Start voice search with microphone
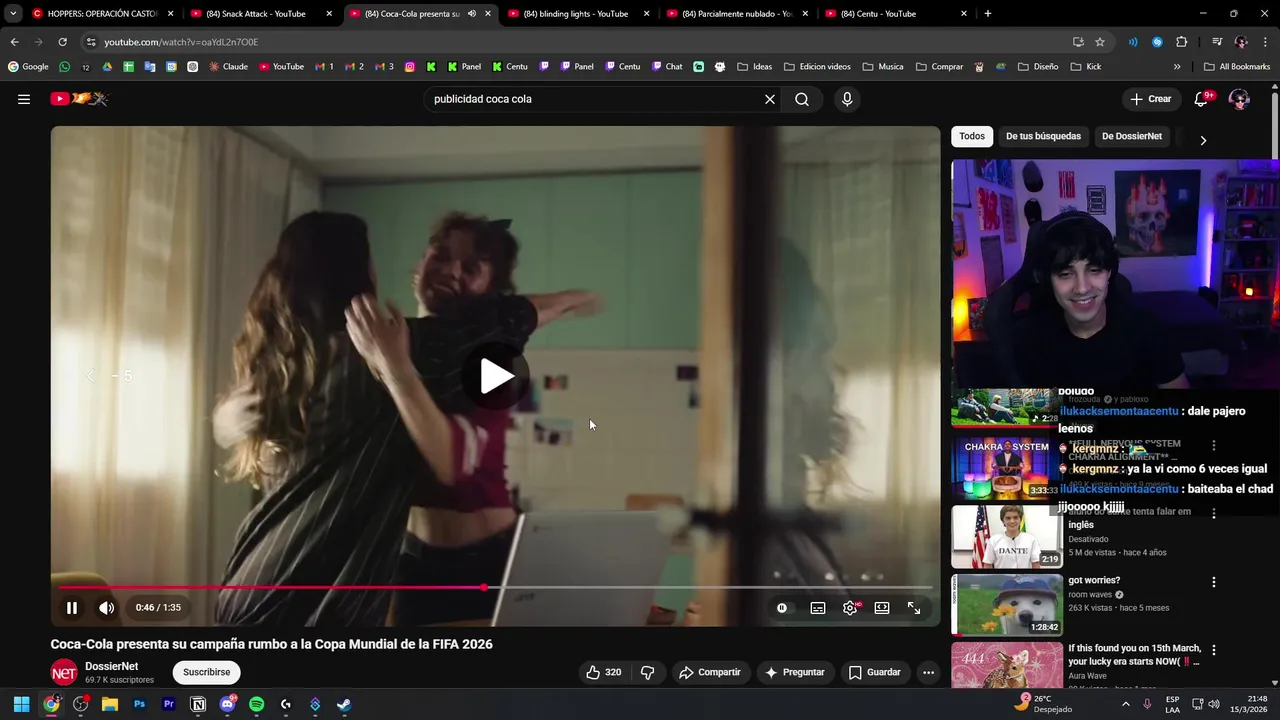 [x=847, y=99]
